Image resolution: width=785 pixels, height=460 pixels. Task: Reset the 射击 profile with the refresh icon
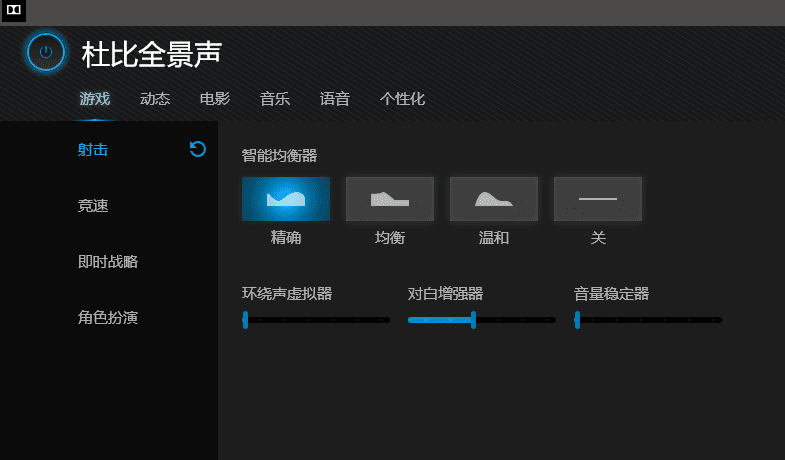tap(198, 149)
